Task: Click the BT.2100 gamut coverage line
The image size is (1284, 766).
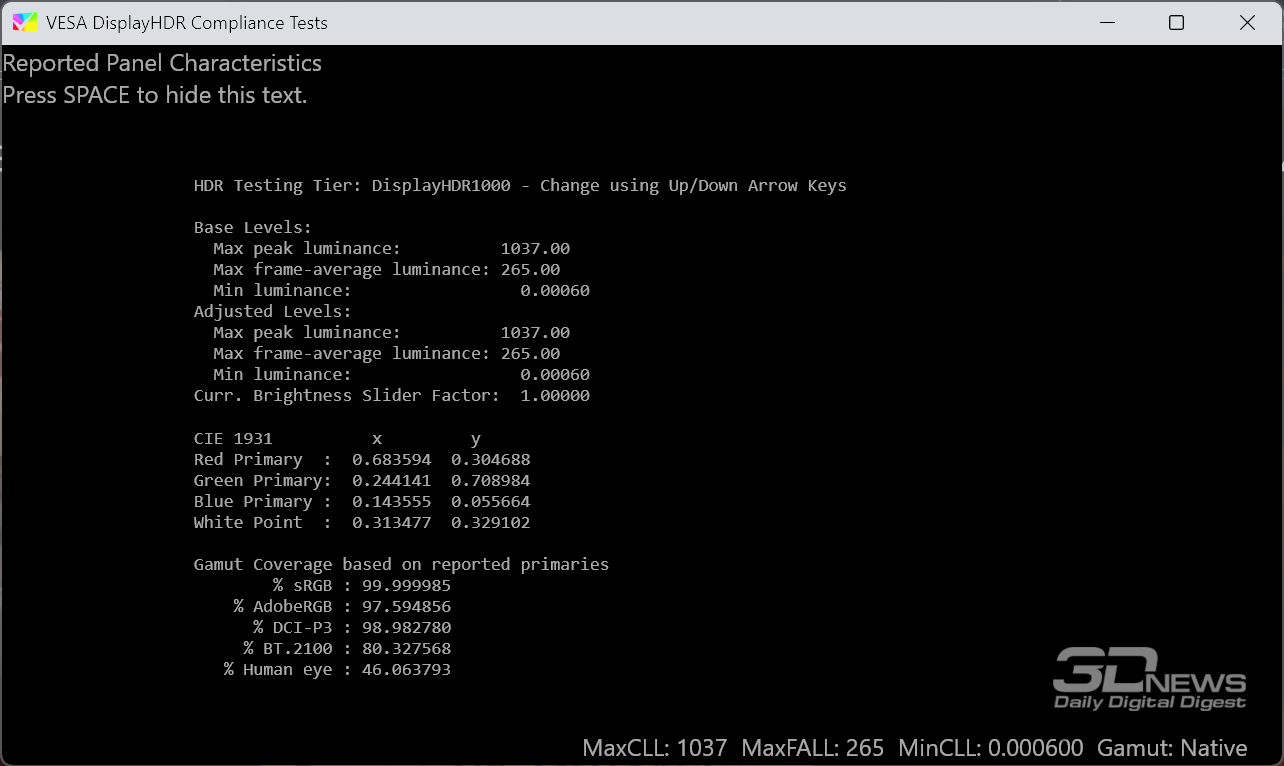Action: [347, 648]
